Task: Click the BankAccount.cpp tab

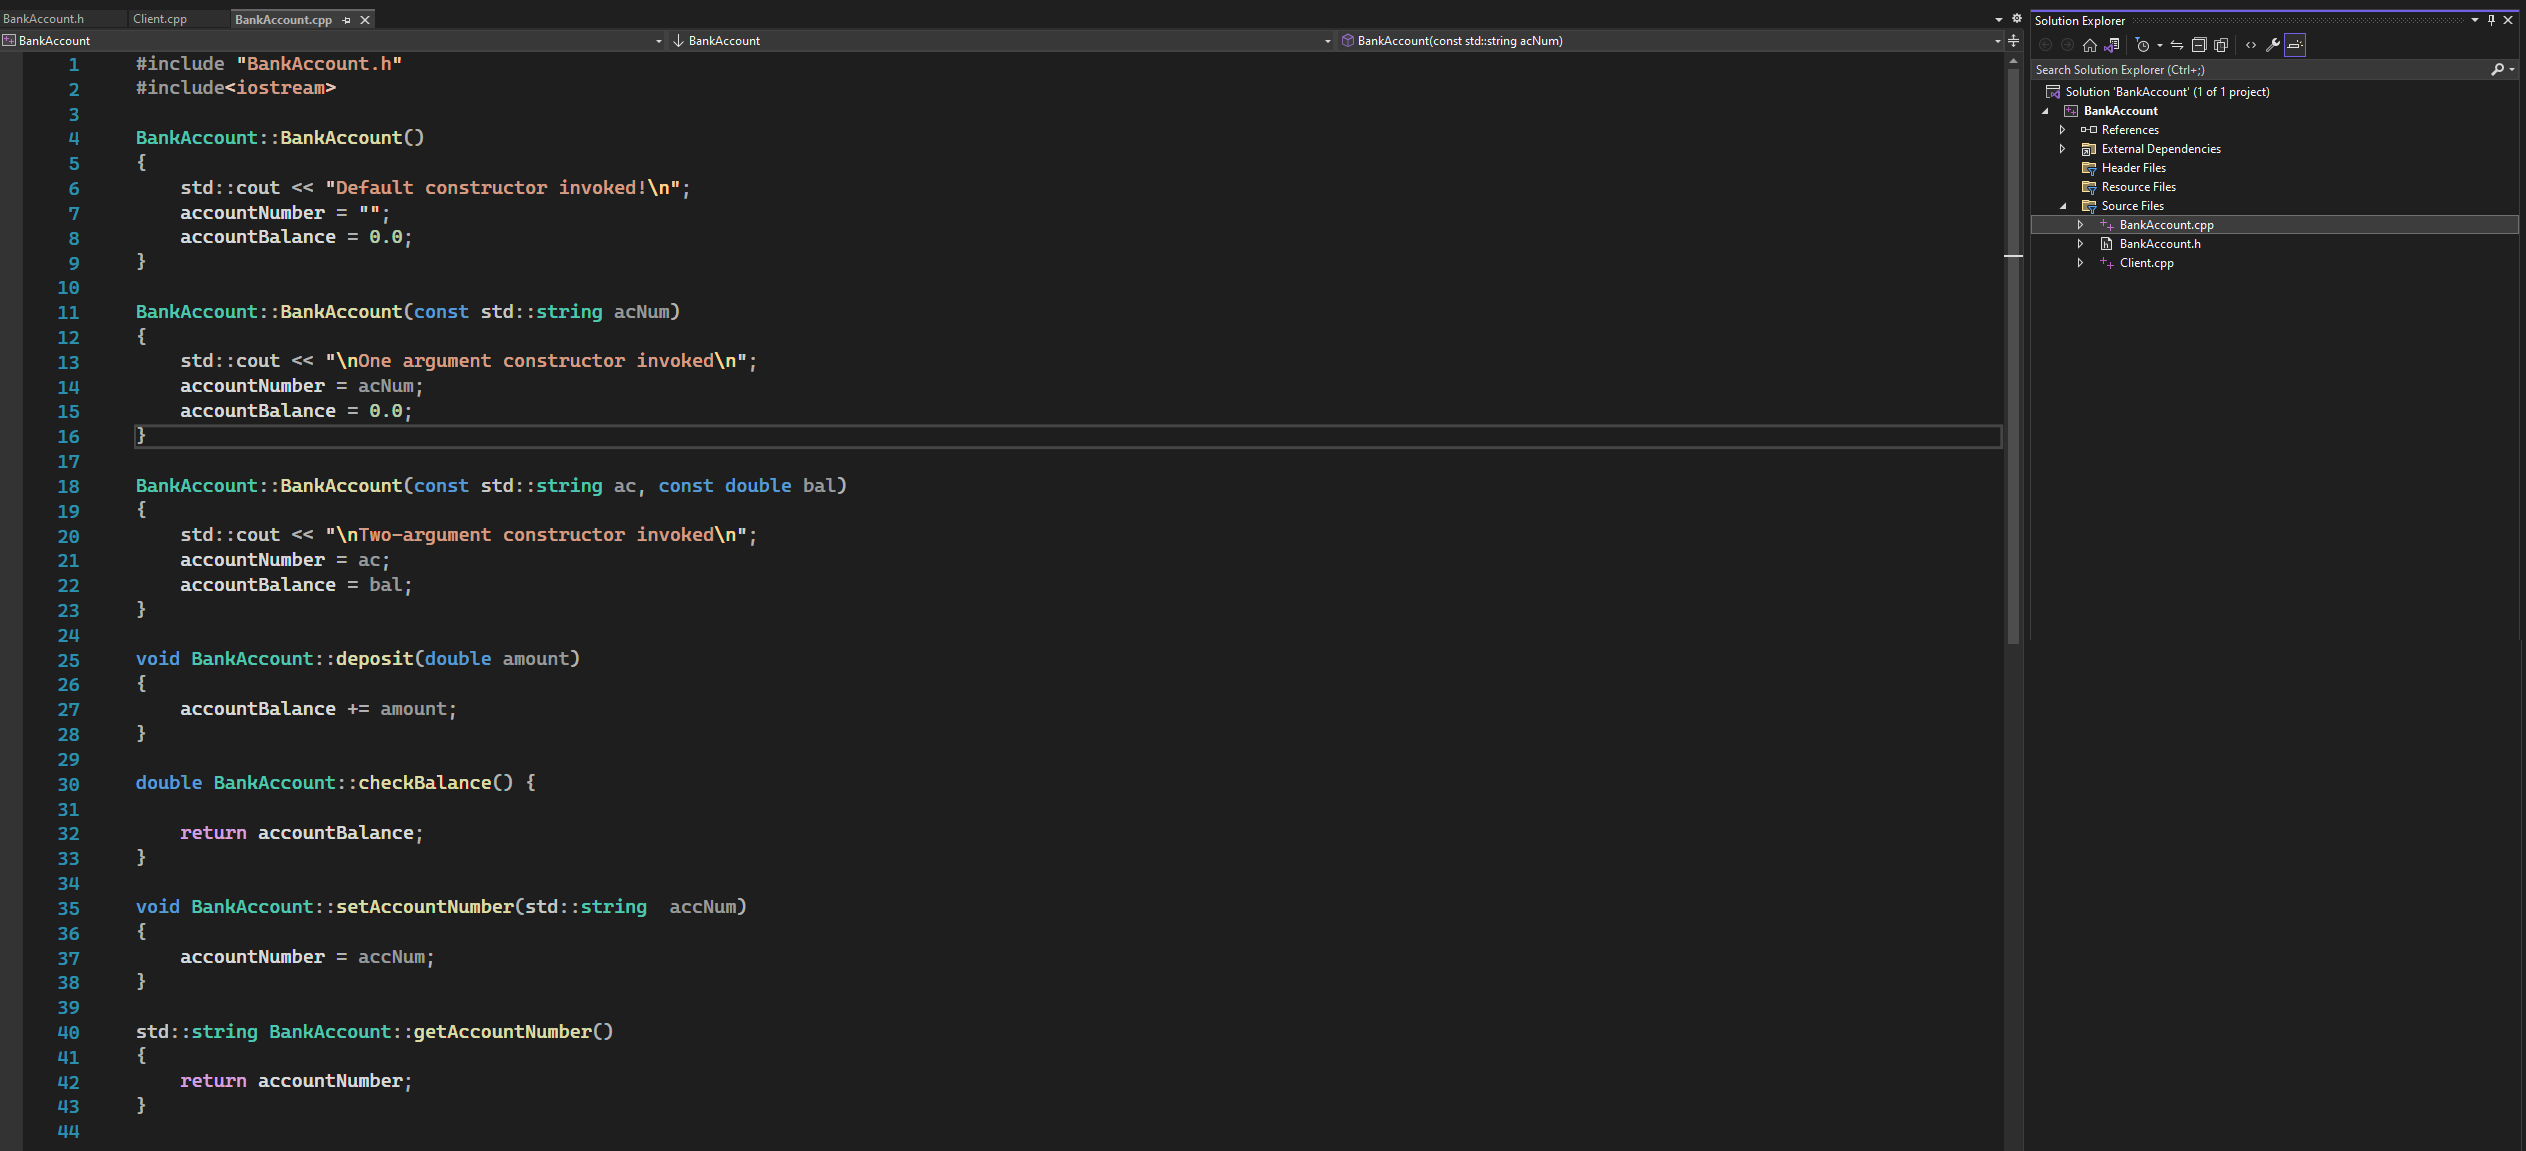Action: (x=282, y=18)
